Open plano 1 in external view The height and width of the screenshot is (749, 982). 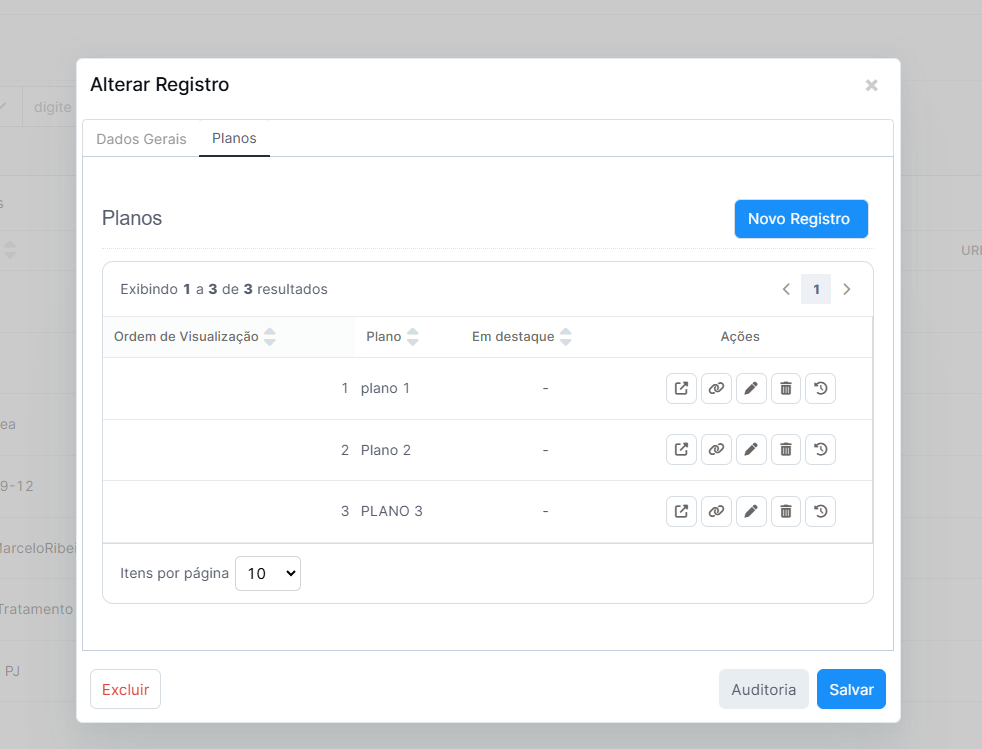(x=681, y=388)
